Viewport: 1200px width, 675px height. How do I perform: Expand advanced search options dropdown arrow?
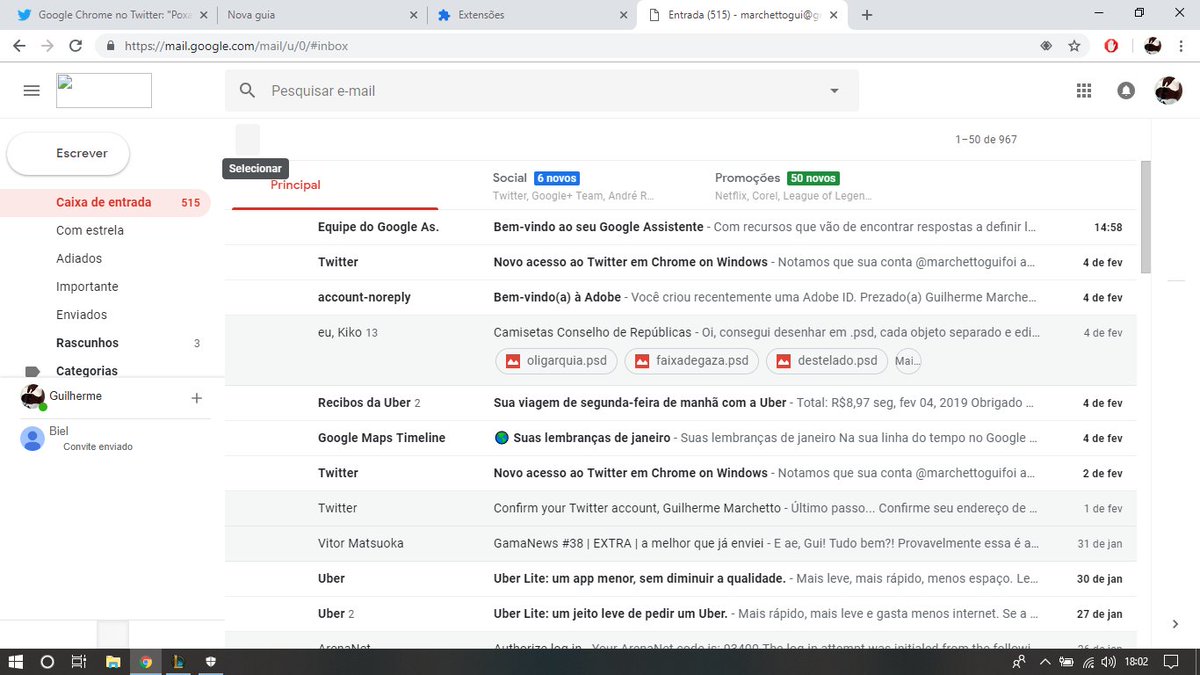[x=834, y=91]
